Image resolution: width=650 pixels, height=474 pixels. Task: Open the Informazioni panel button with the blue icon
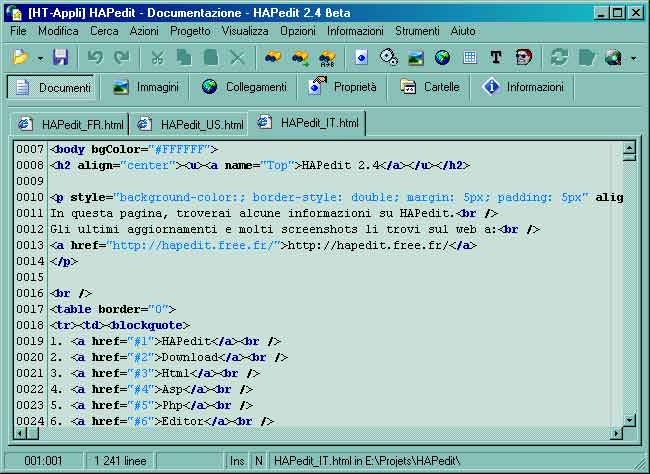pyautogui.click(x=522, y=87)
